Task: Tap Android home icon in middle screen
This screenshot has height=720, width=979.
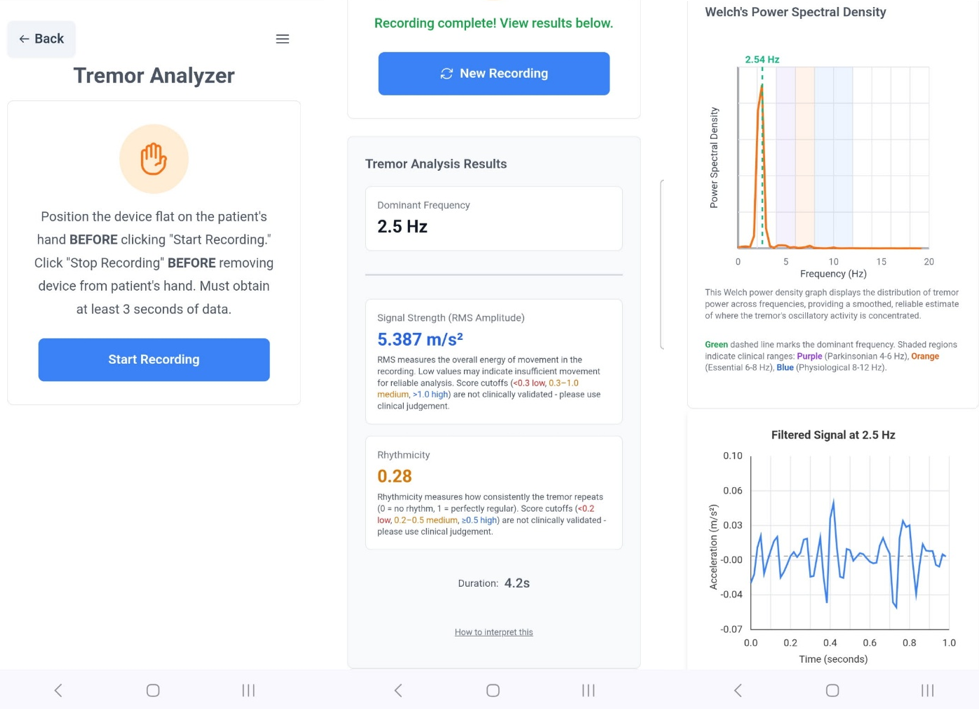Action: click(x=493, y=690)
